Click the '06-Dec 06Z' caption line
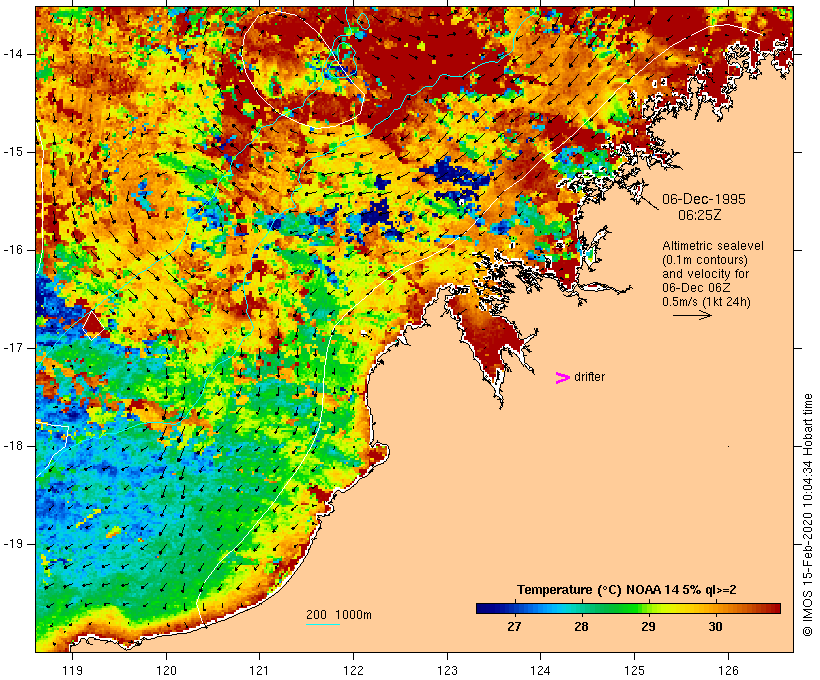The width and height of the screenshot is (820, 680). click(696, 288)
